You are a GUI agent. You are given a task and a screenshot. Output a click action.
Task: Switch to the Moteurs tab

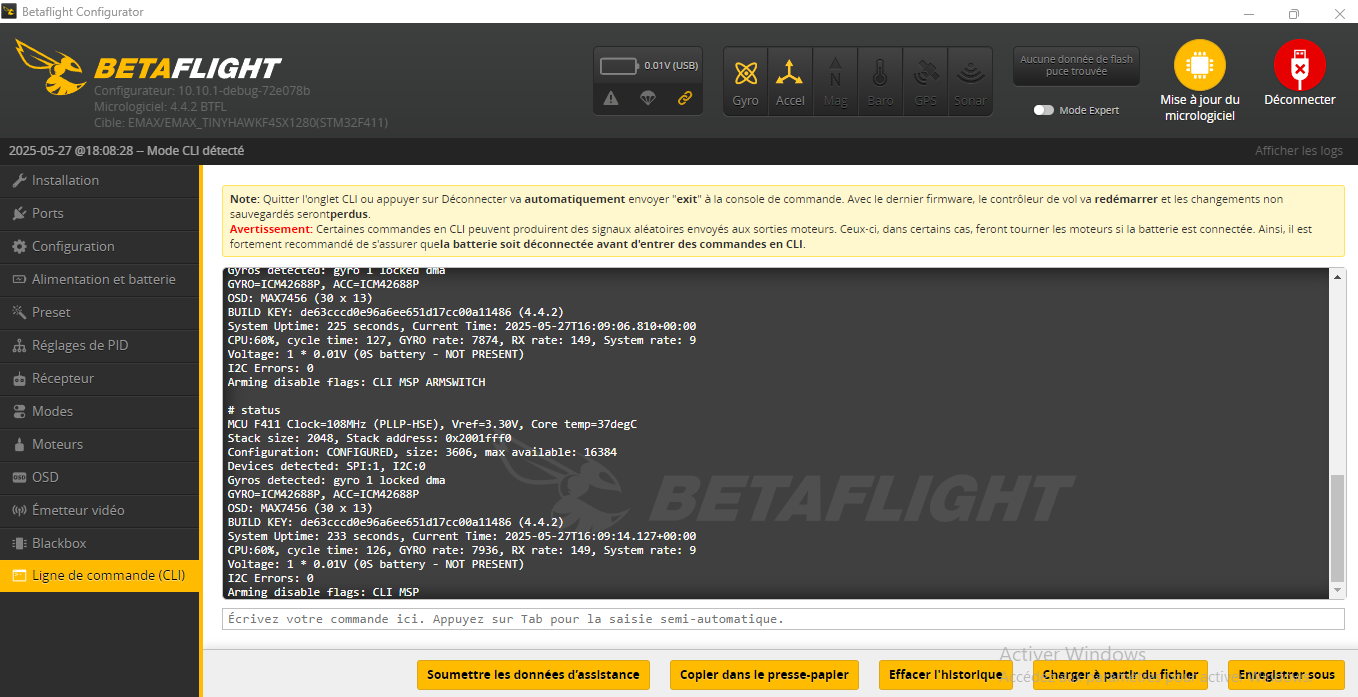click(x=57, y=444)
